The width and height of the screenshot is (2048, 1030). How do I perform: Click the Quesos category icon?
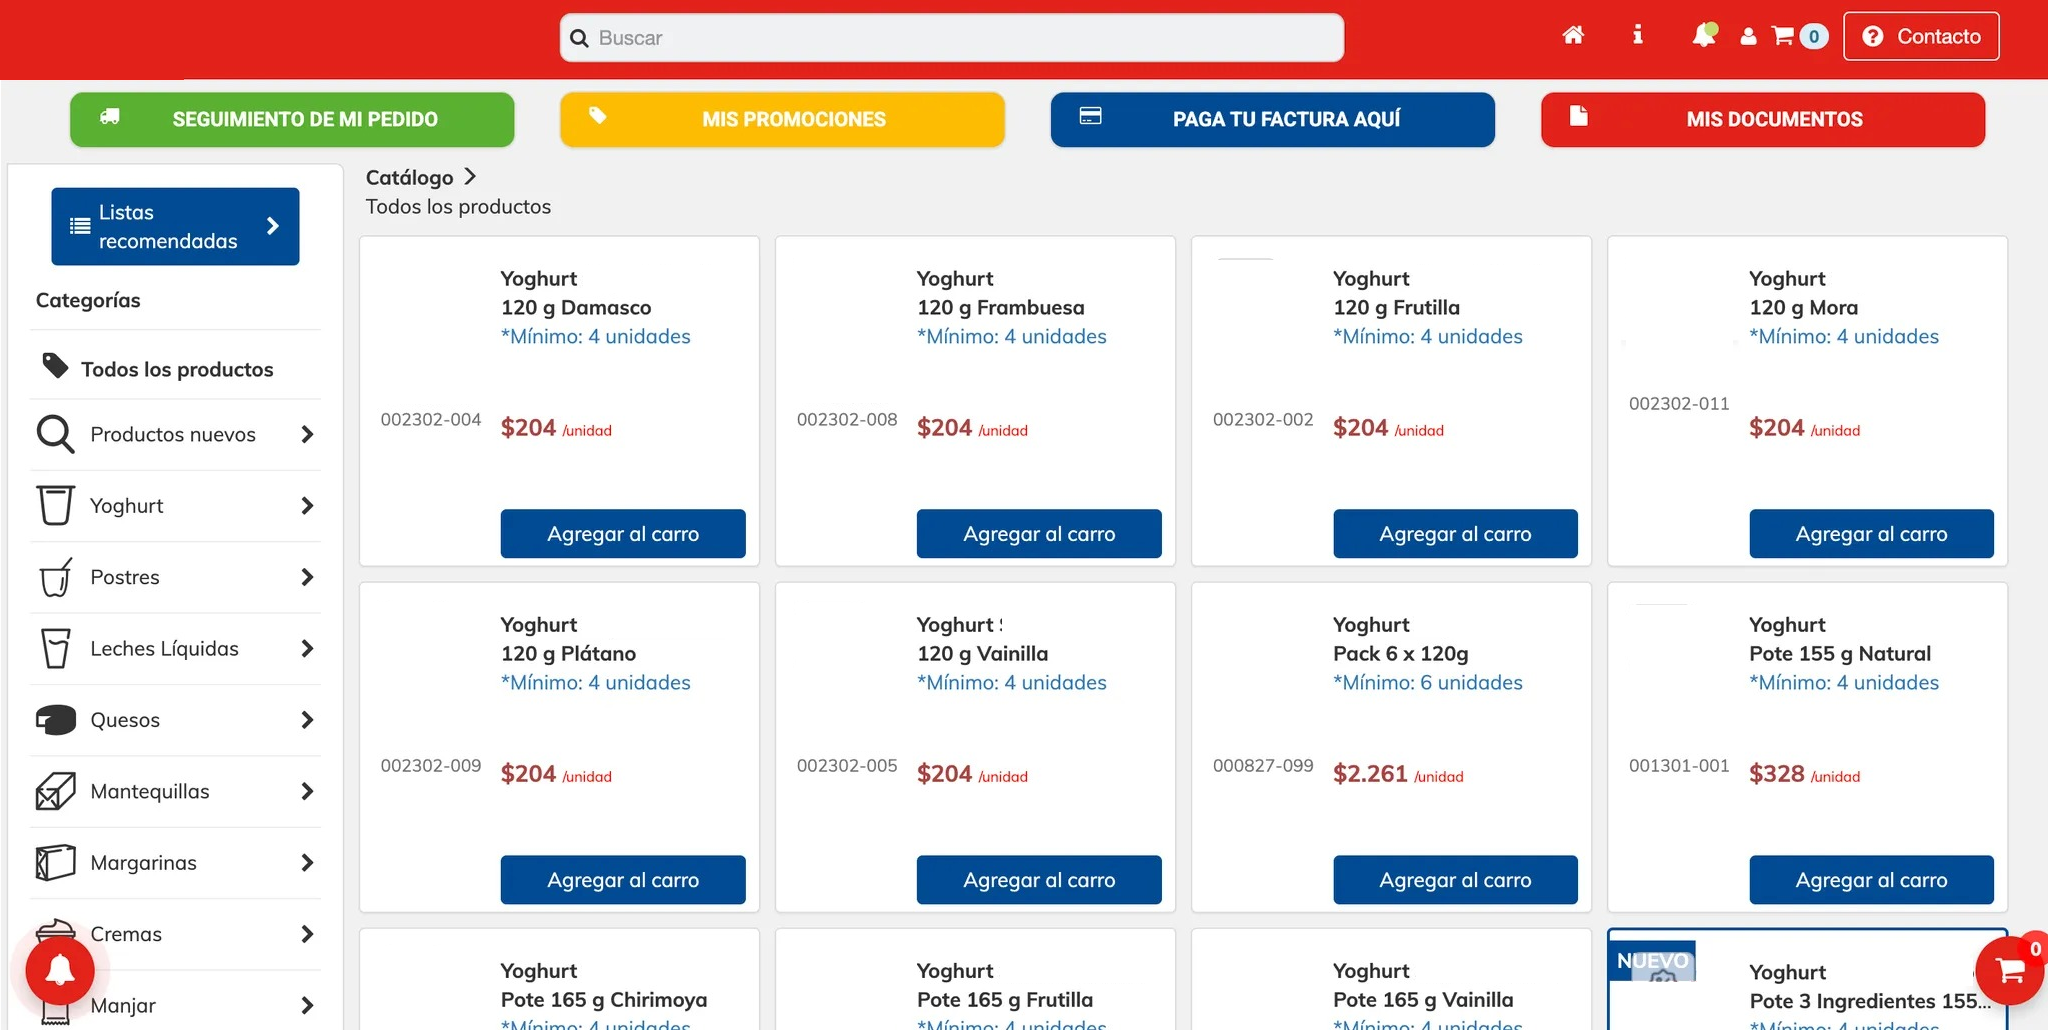point(55,720)
